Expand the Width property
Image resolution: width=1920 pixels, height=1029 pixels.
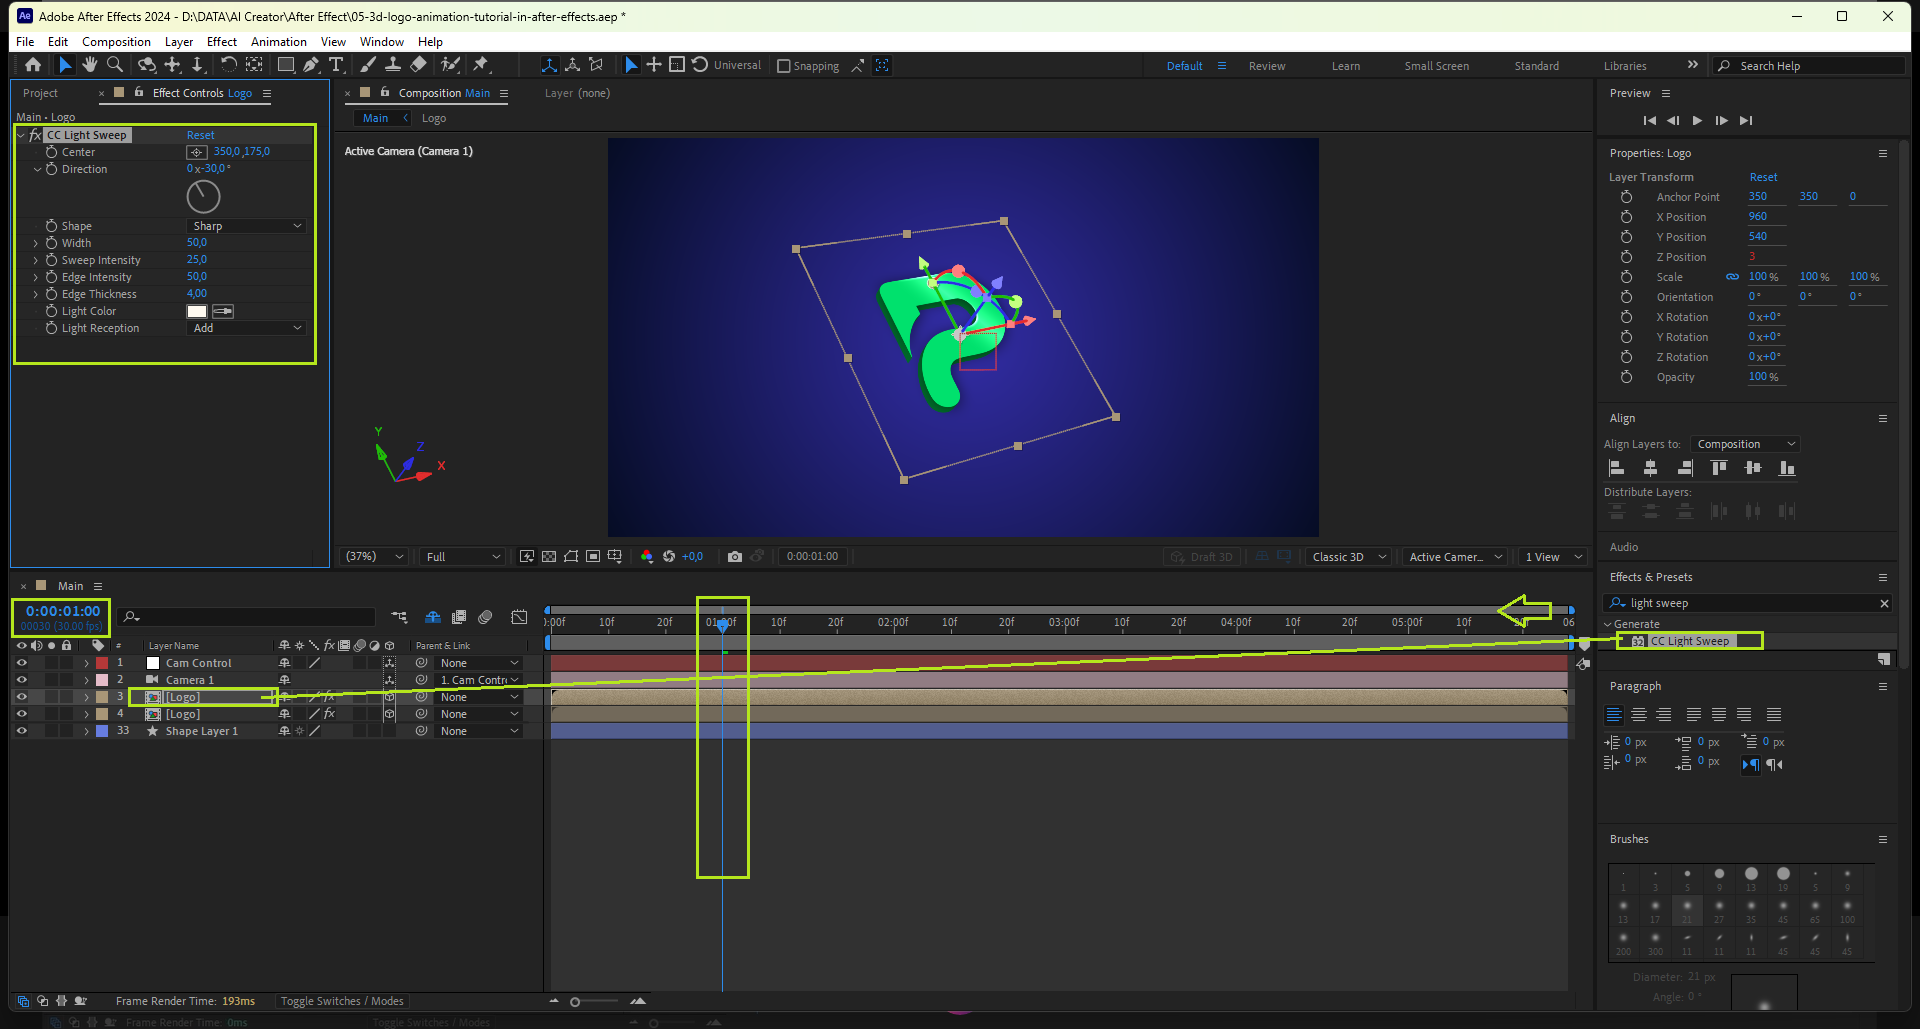[x=37, y=243]
